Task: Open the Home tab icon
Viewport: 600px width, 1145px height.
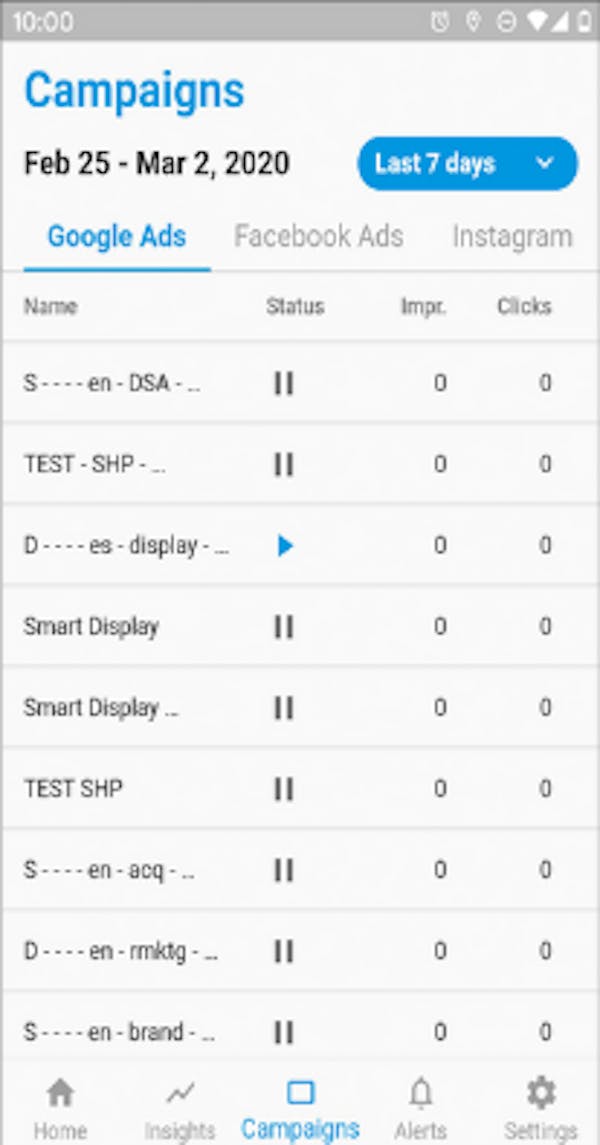Action: (x=60, y=1093)
